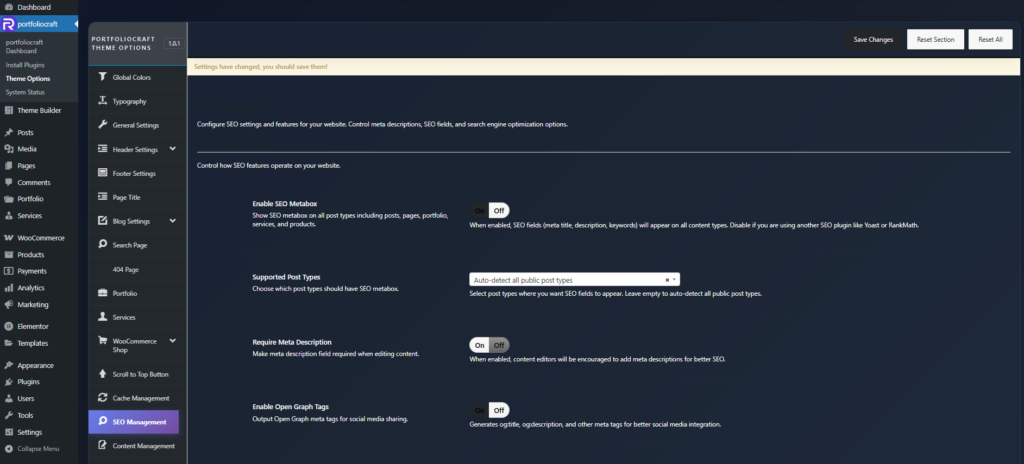1024x464 pixels.
Task: Expand the Header Settings submenu chevron
Action: 173,149
